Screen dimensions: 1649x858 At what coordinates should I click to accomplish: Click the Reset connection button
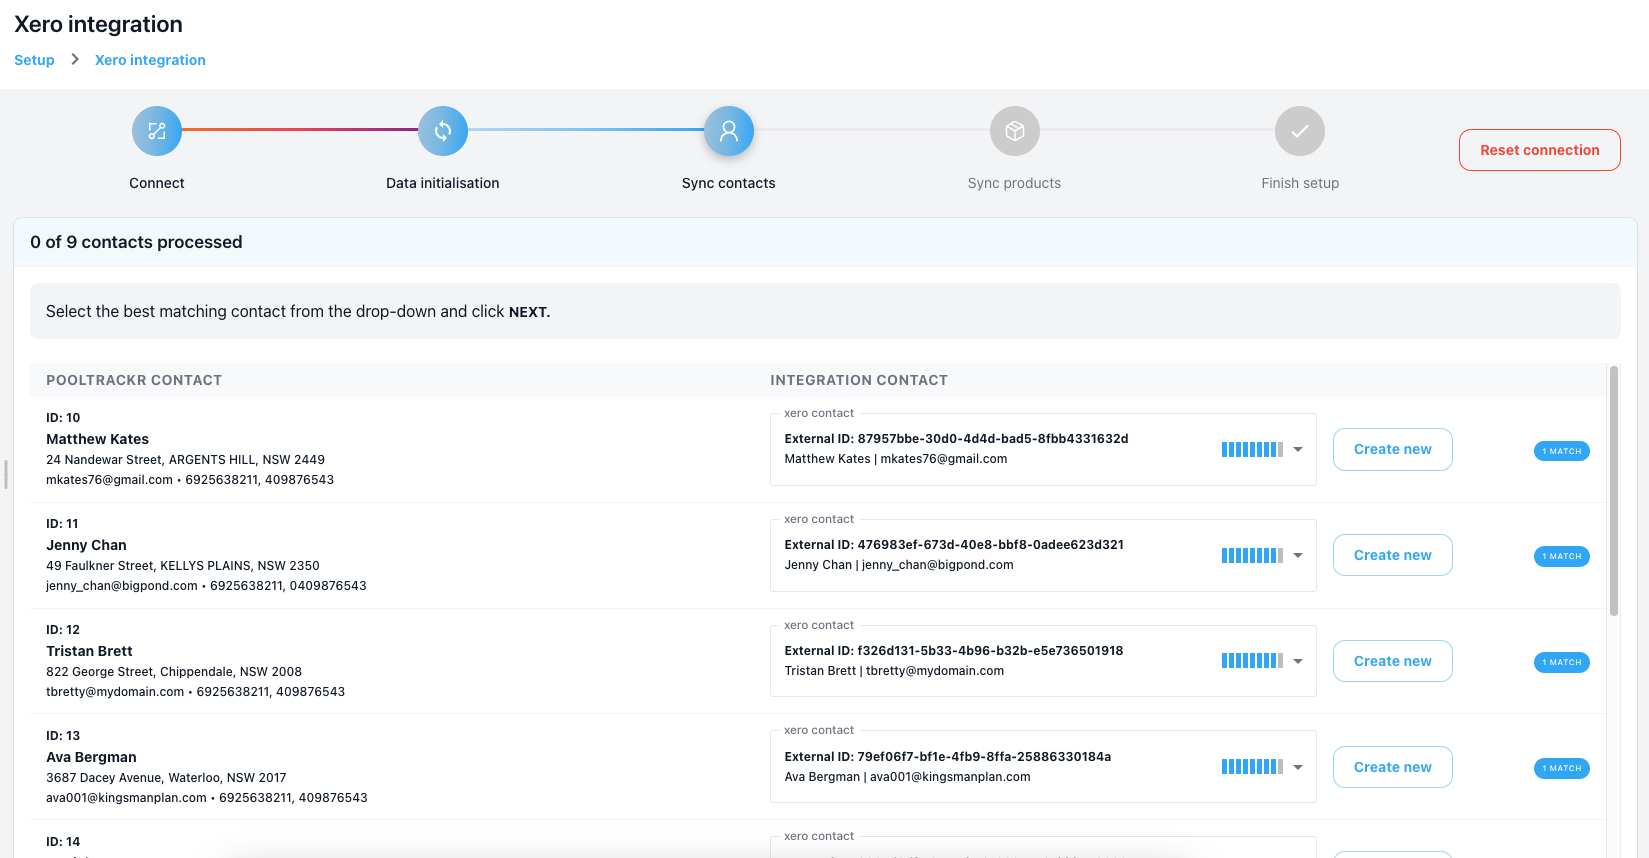coord(1540,150)
